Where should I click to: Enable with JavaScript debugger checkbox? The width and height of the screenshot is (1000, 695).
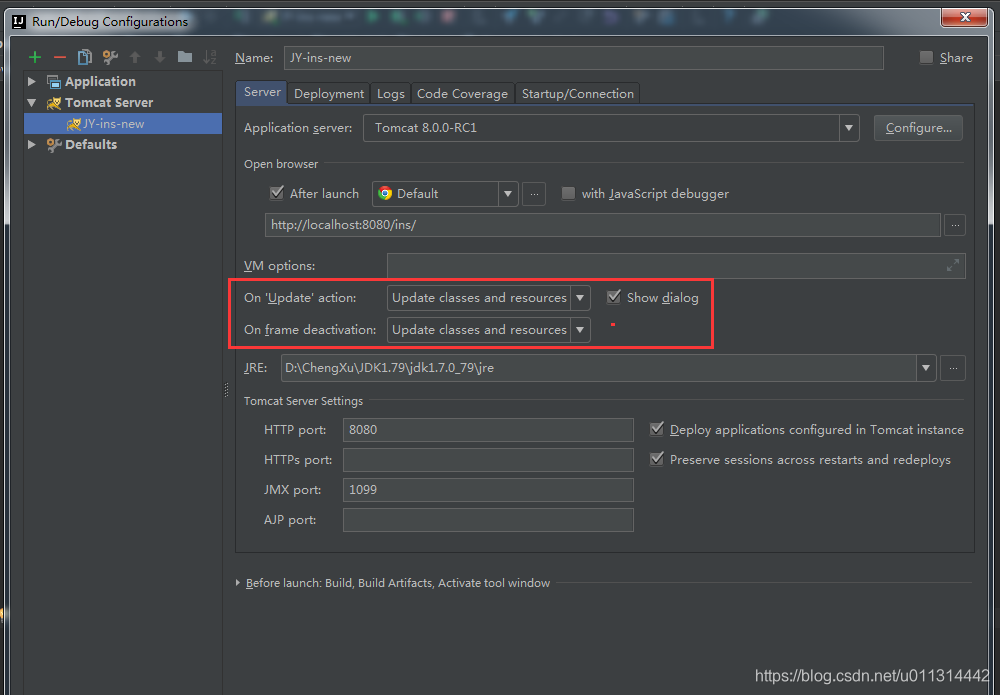[568, 193]
